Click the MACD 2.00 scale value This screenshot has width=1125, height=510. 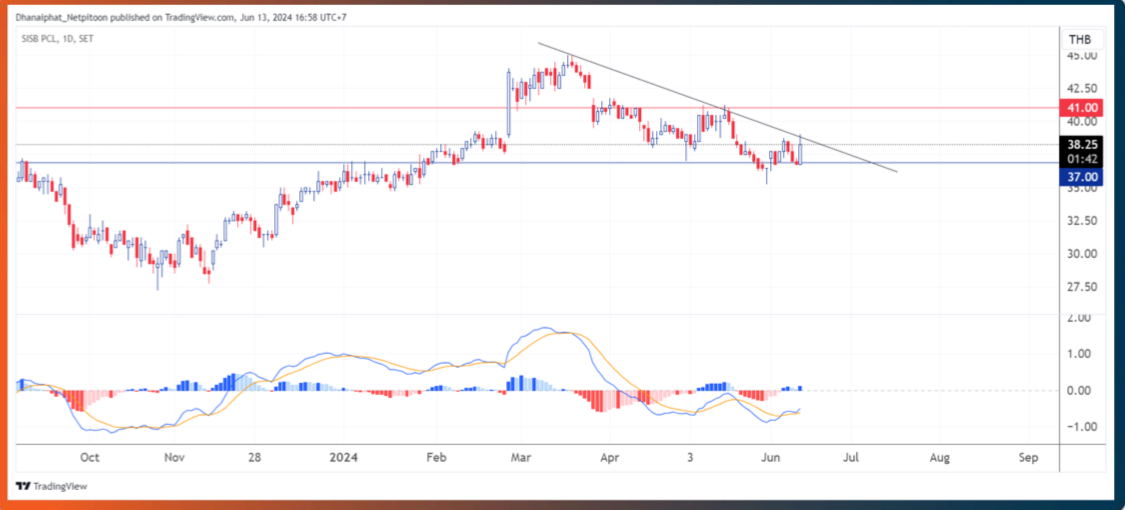tap(1080, 317)
